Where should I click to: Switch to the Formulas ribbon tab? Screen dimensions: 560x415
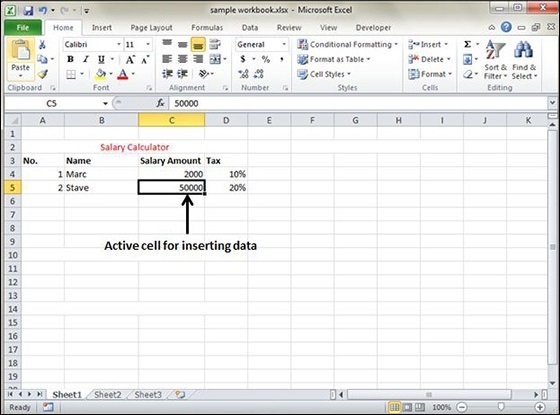coord(207,28)
